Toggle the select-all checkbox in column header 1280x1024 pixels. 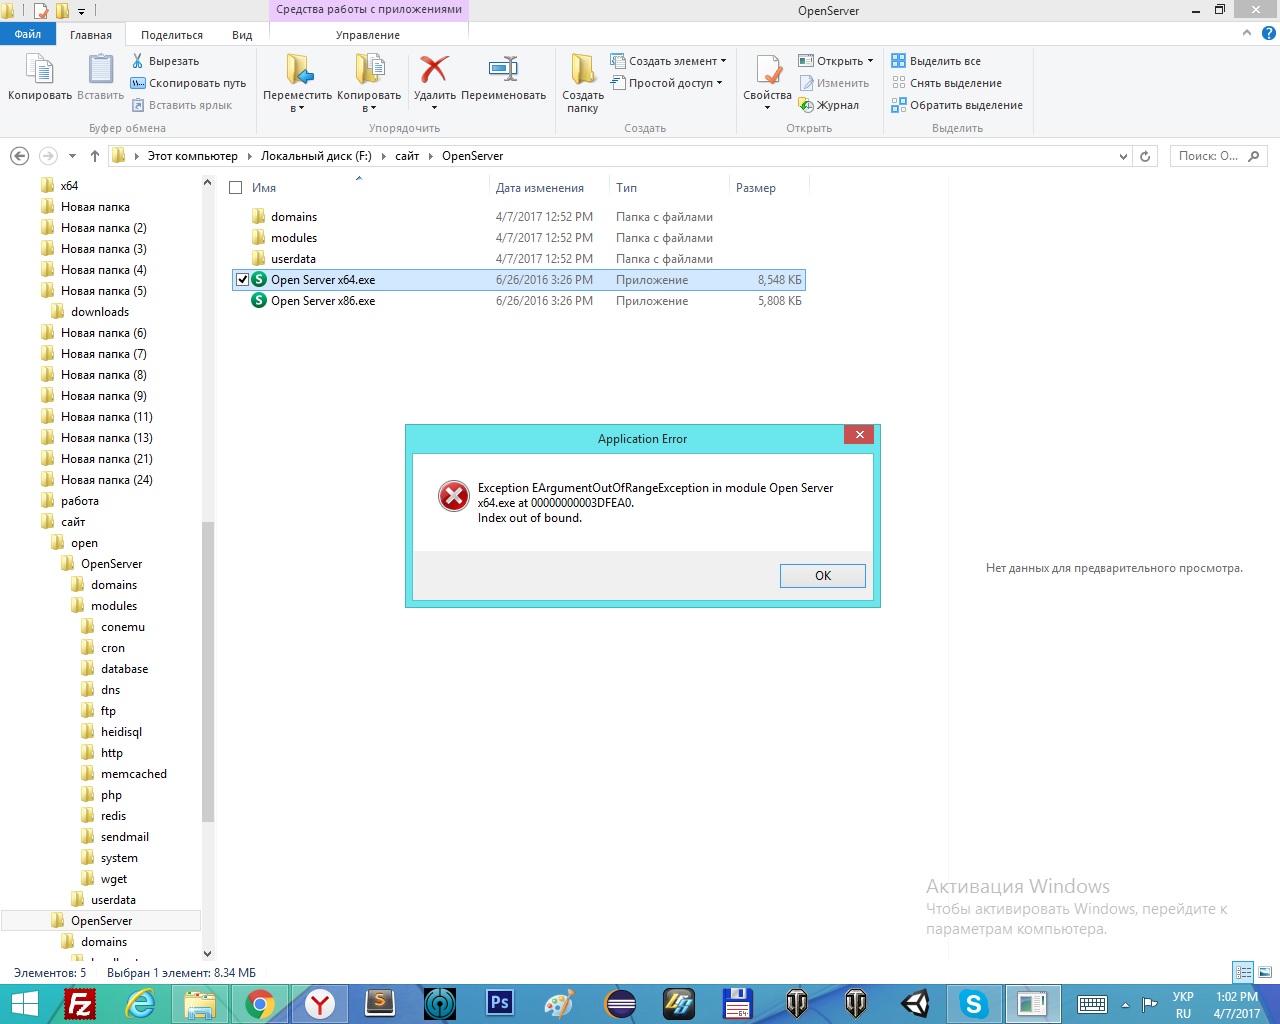point(236,188)
